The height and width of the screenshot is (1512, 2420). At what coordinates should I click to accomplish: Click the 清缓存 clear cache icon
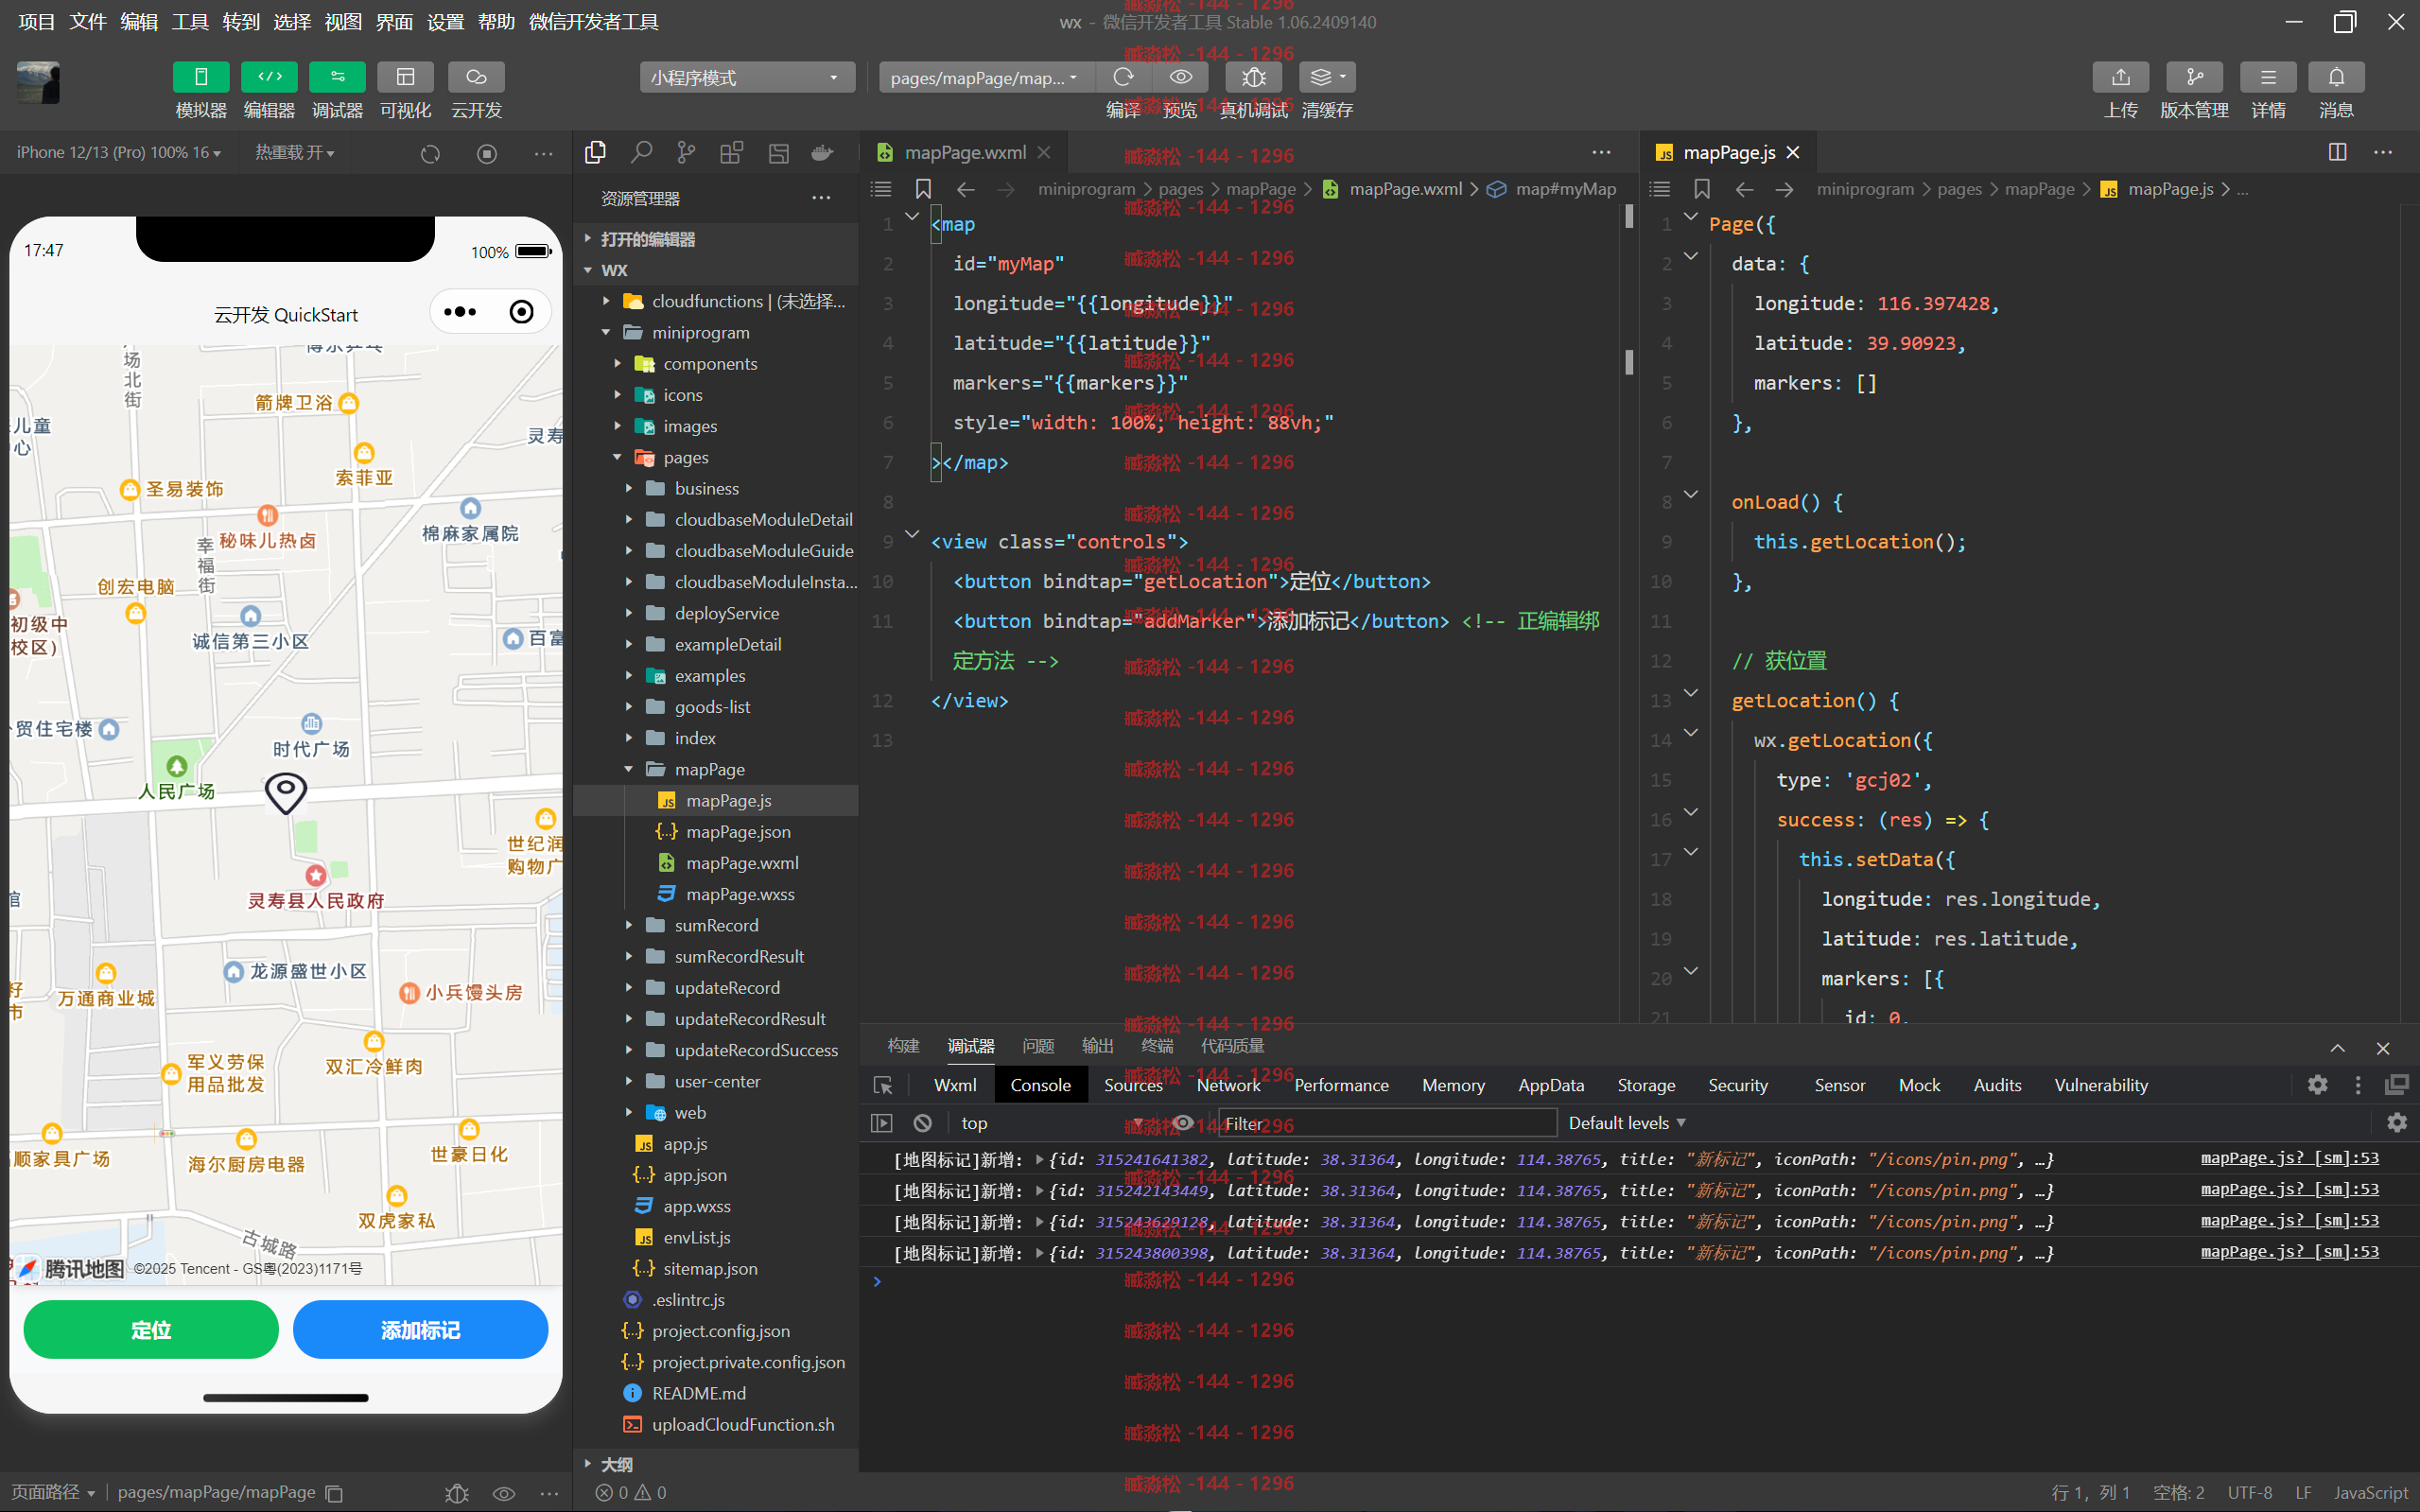coord(1327,77)
